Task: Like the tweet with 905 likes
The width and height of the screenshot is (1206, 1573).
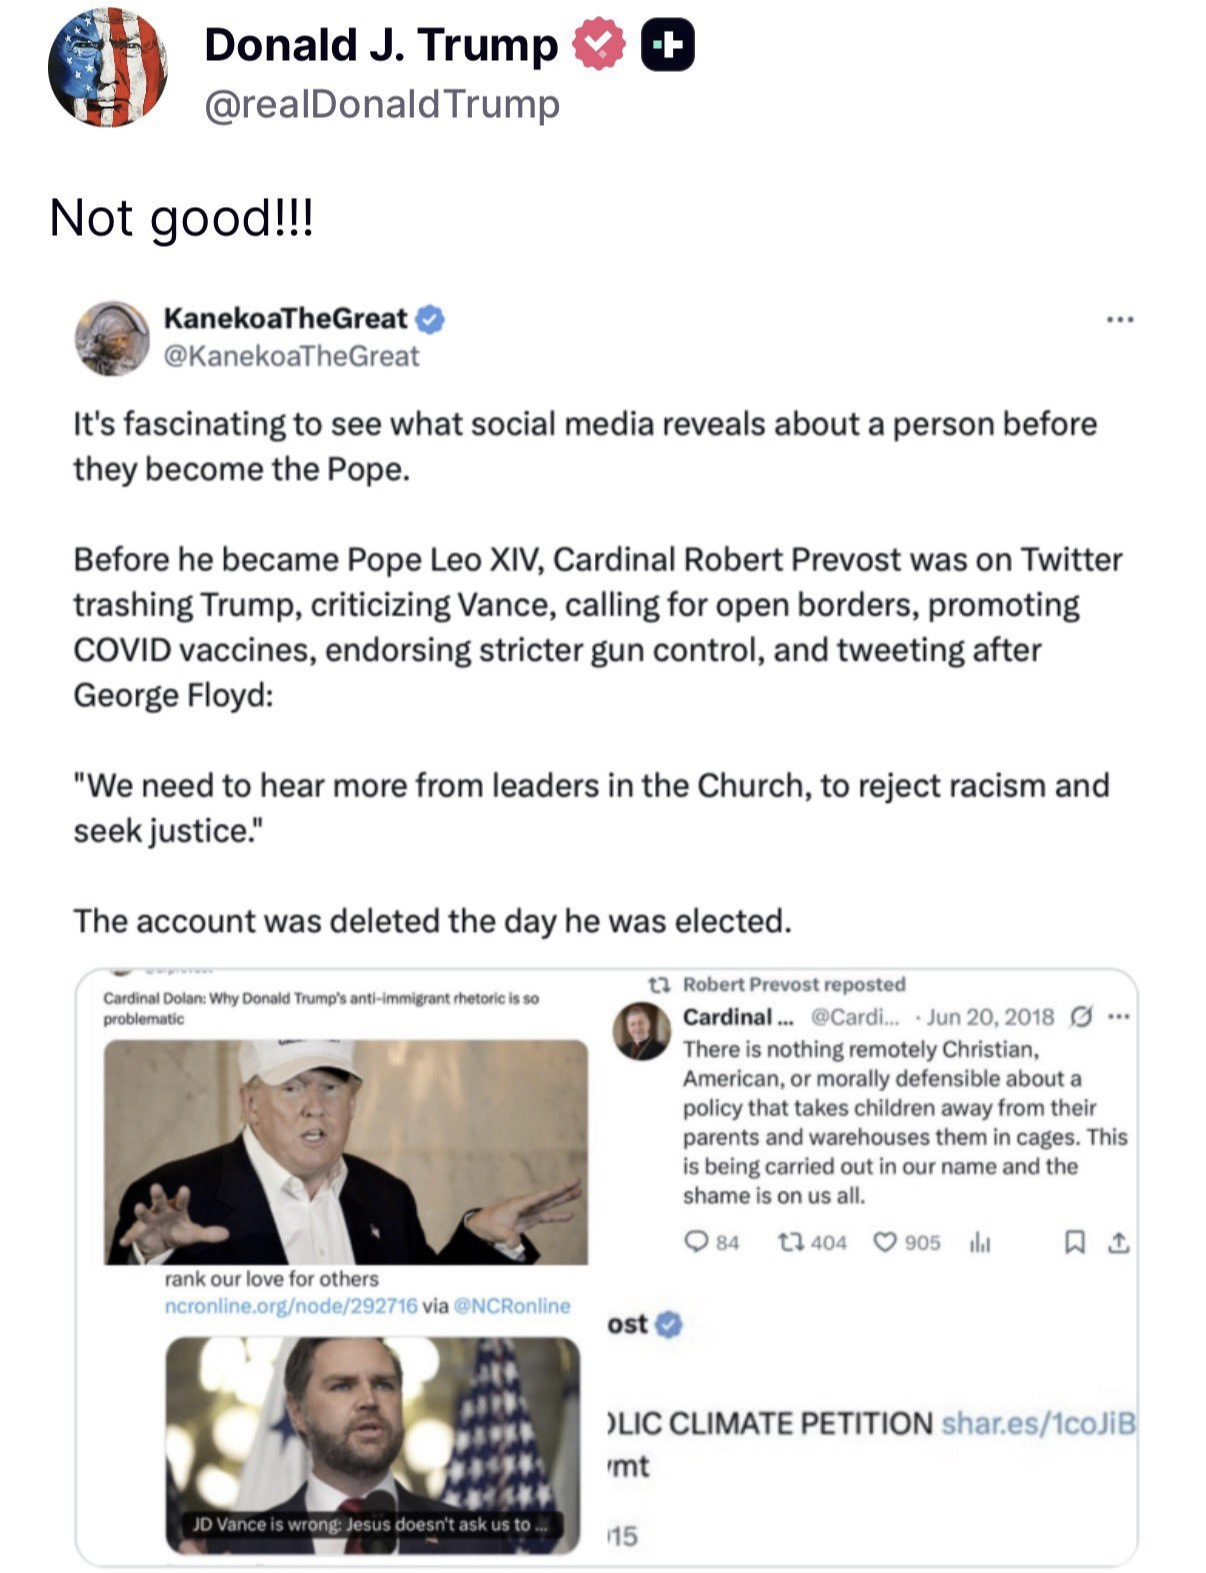Action: point(885,1242)
